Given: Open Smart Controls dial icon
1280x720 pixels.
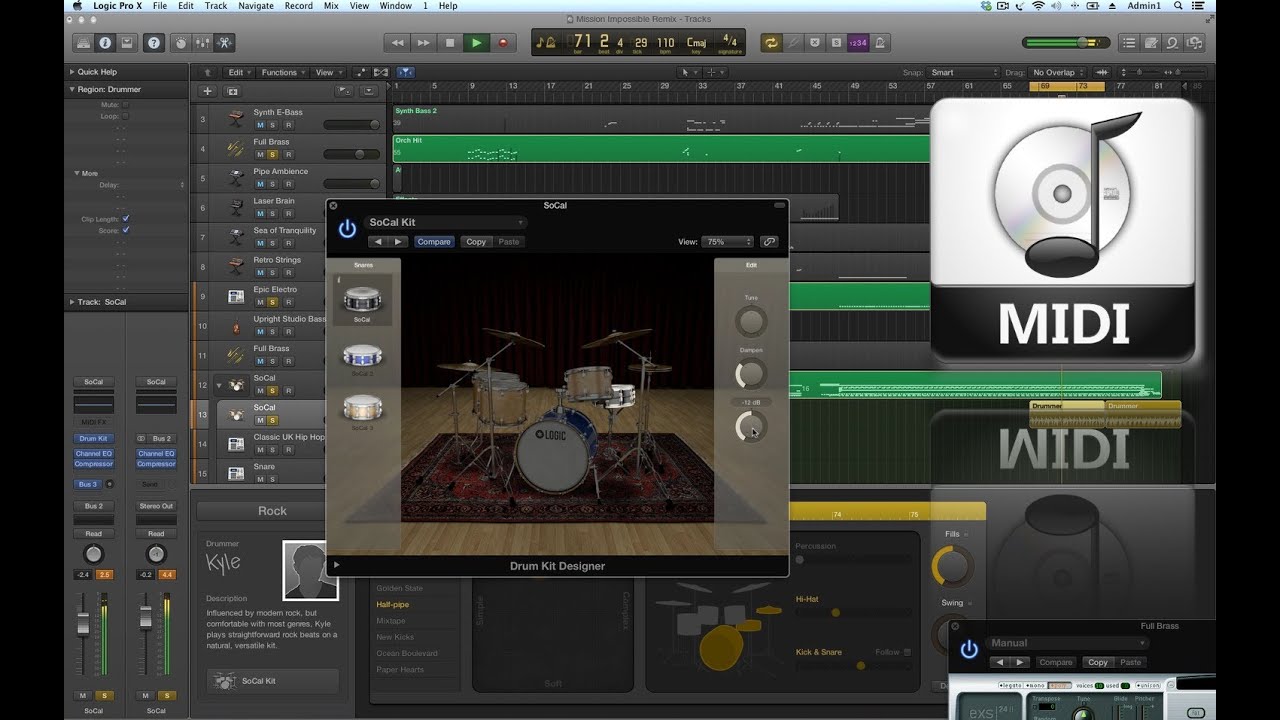Looking at the screenshot, I should coord(181,43).
